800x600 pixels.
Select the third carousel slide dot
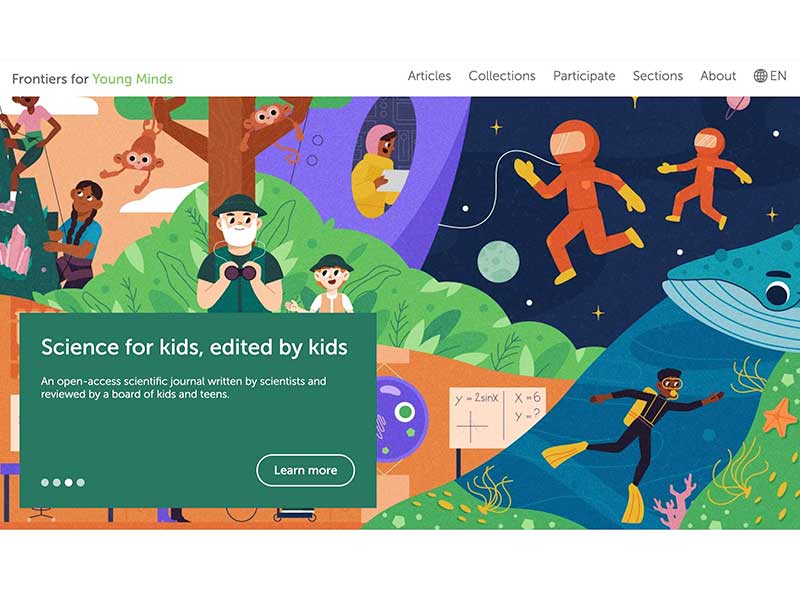pyautogui.click(x=68, y=482)
